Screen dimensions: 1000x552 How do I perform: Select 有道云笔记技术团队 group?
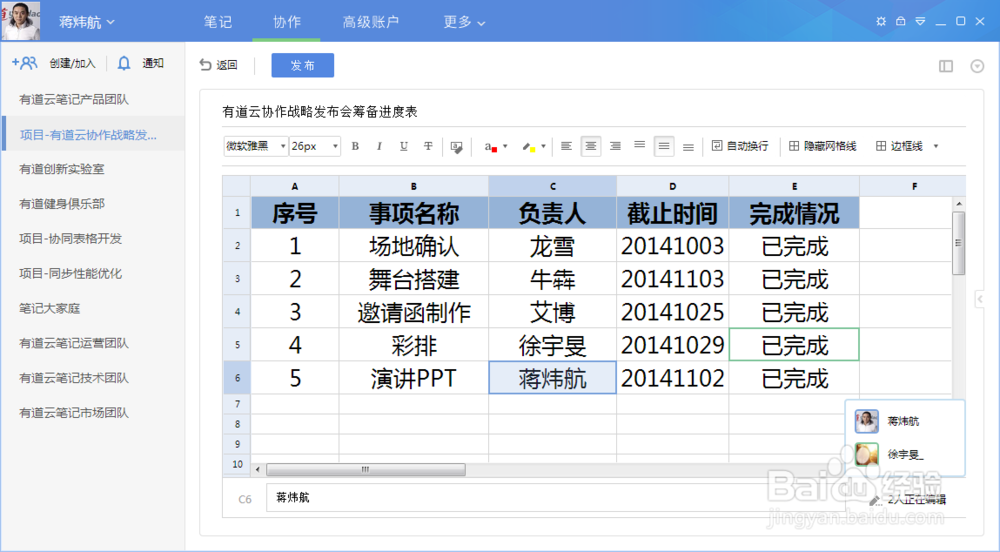[x=93, y=378]
